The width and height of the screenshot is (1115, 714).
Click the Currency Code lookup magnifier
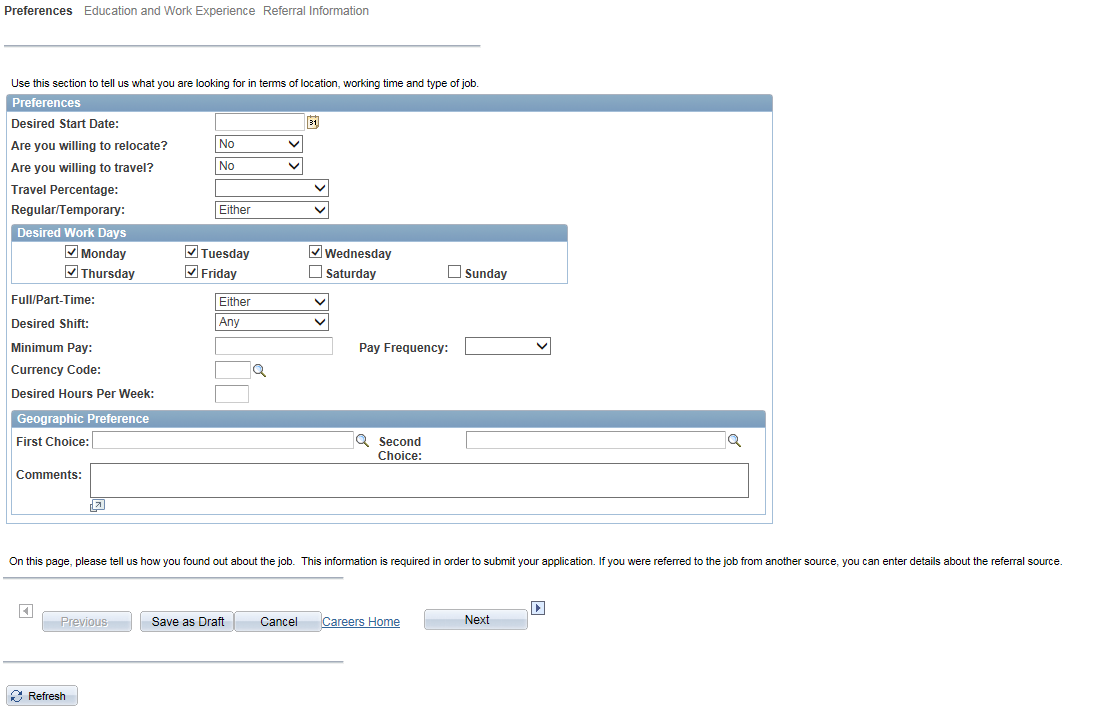(260, 371)
